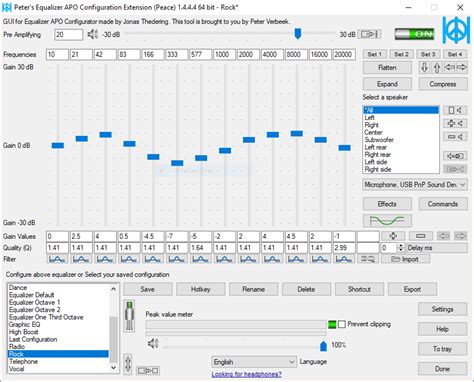This screenshot has width=474, height=382.
Task: Click the Delete button
Action: (x=306, y=289)
